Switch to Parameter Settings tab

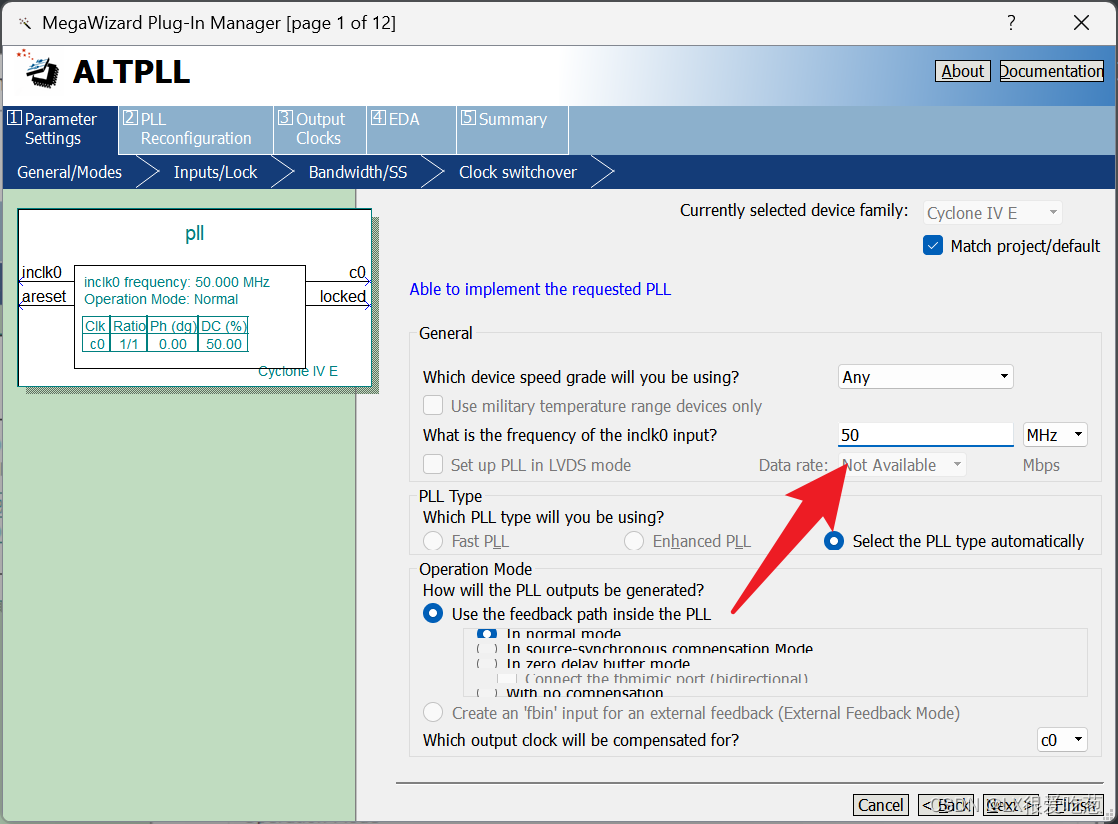pyautogui.click(x=60, y=129)
